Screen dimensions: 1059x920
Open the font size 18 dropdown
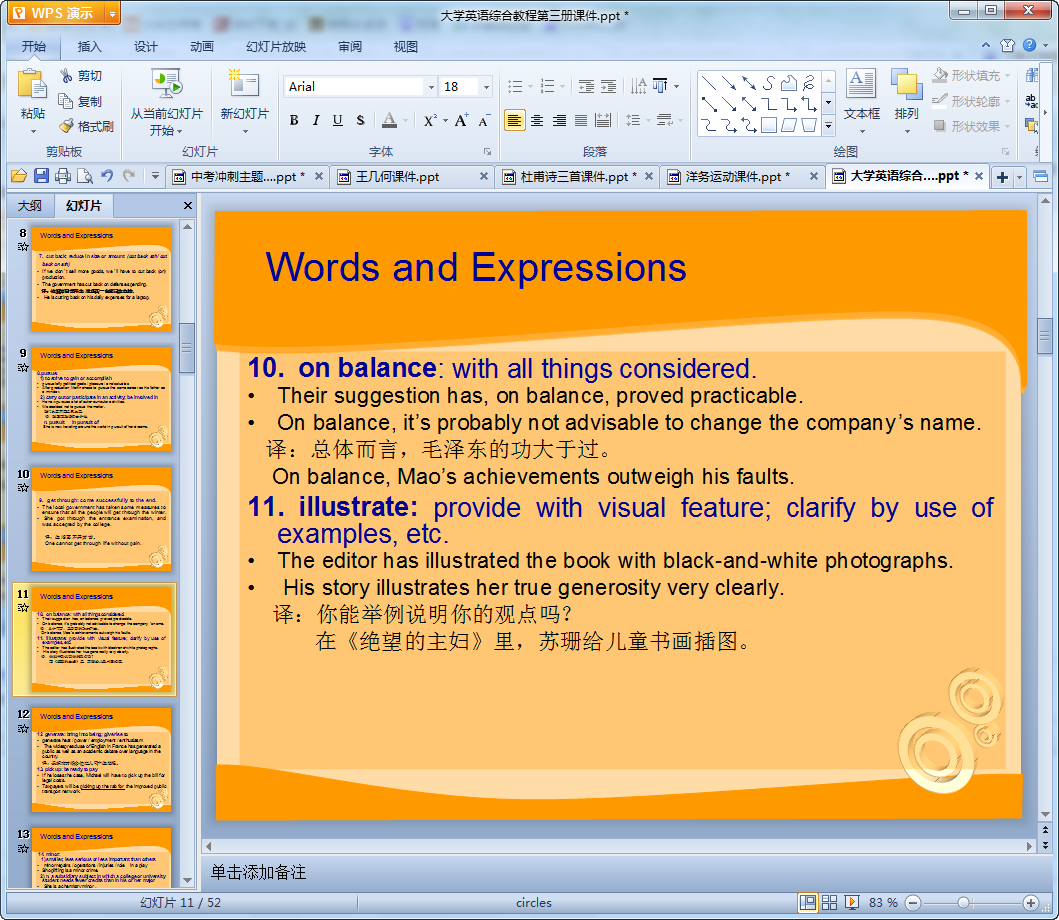486,86
